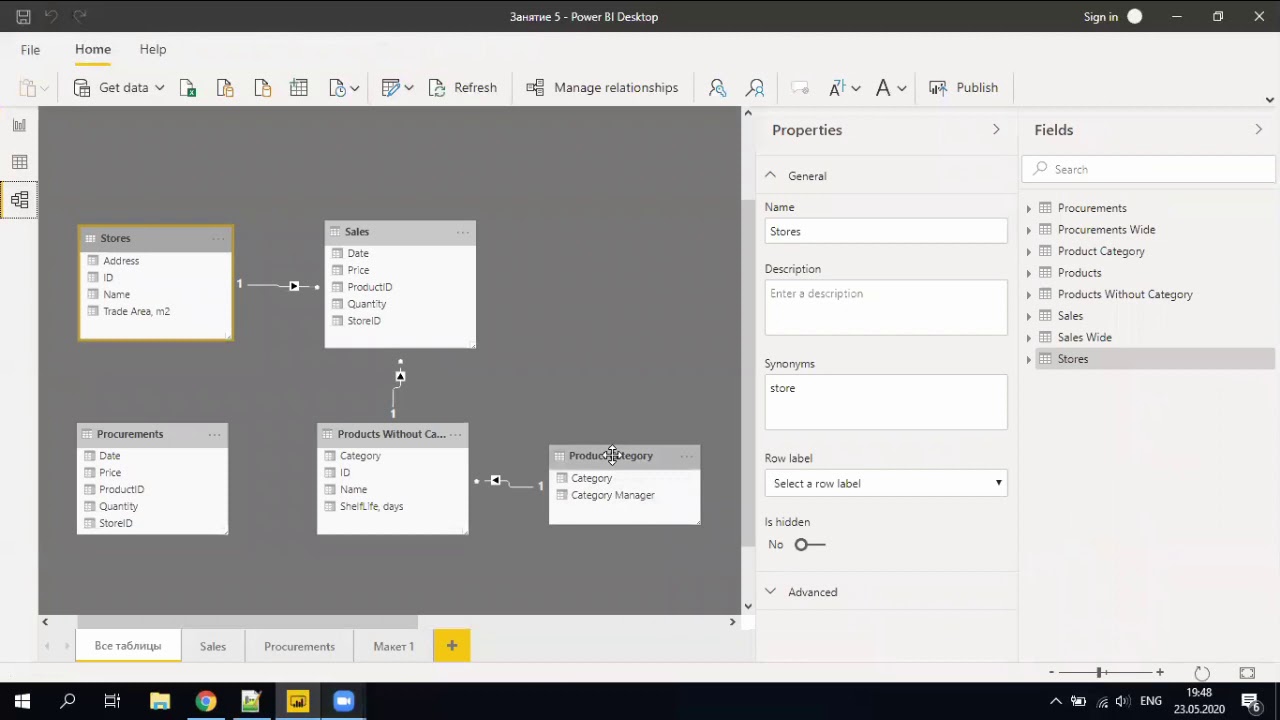Open more options for Product Category table

pyautogui.click(x=686, y=456)
